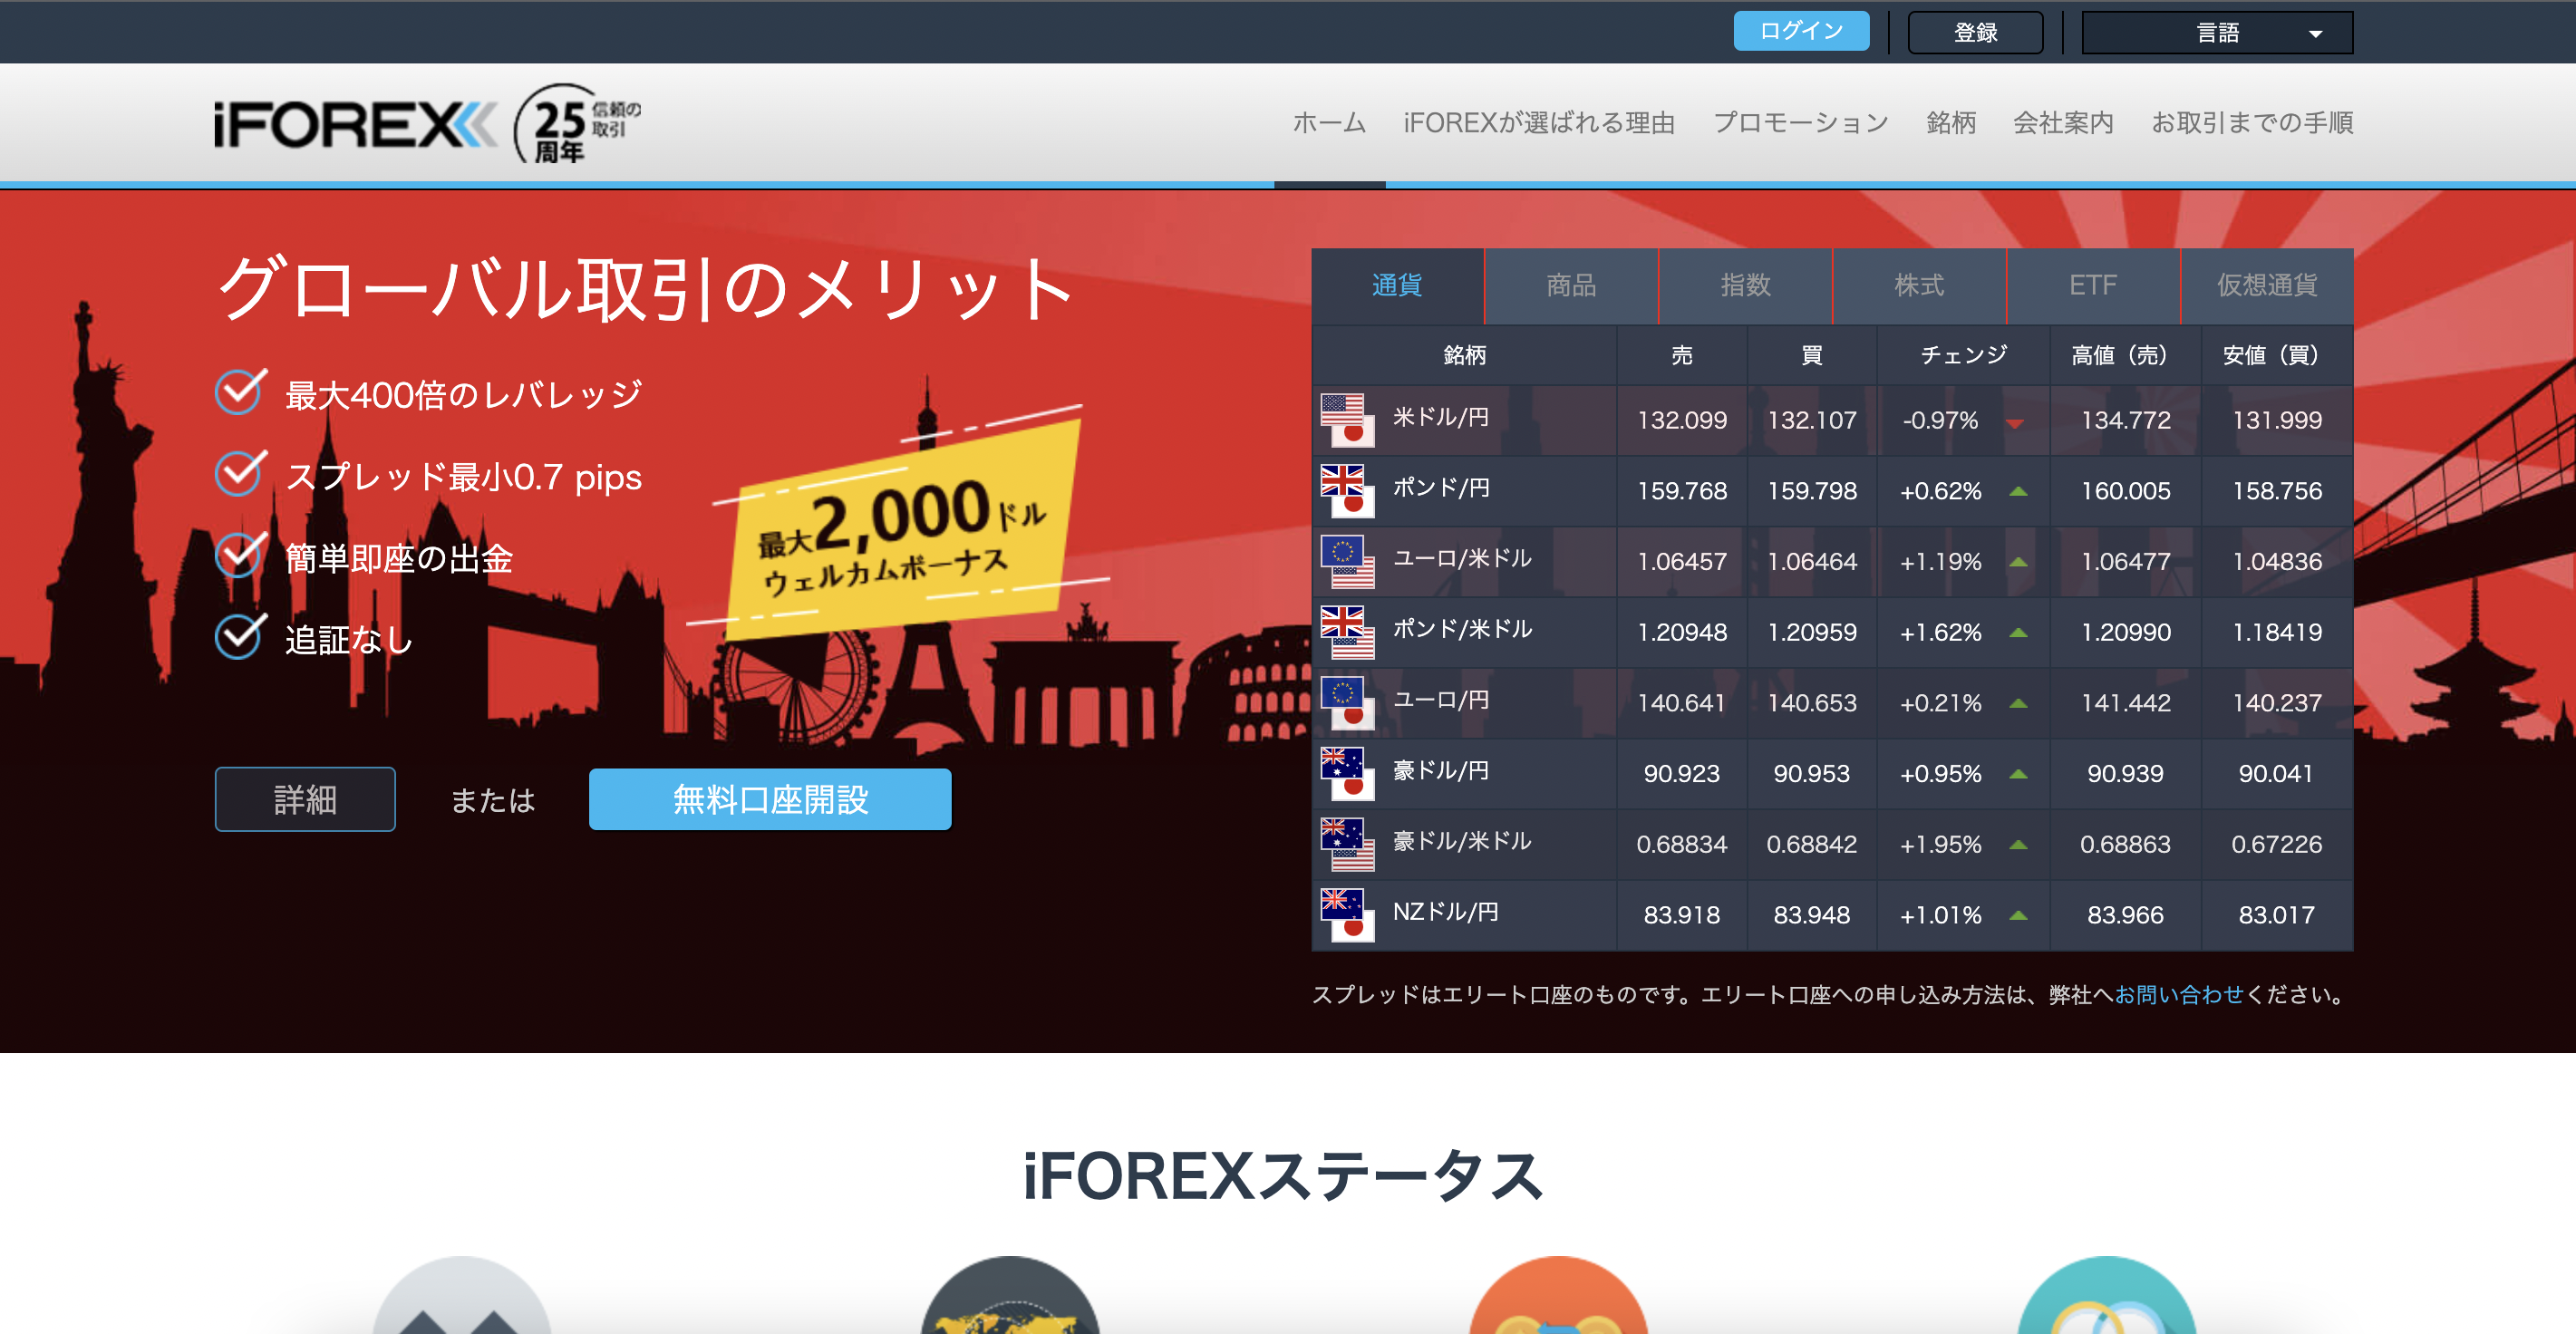Click the ログイン button
This screenshot has height=1334, width=2576.
[x=1801, y=31]
